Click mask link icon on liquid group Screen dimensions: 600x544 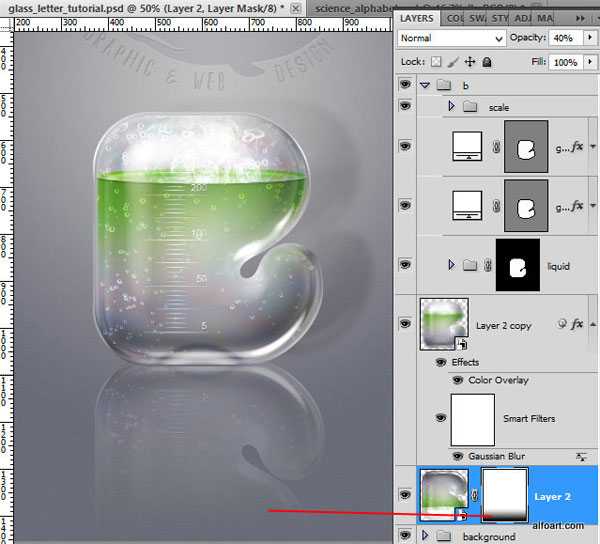(x=488, y=265)
